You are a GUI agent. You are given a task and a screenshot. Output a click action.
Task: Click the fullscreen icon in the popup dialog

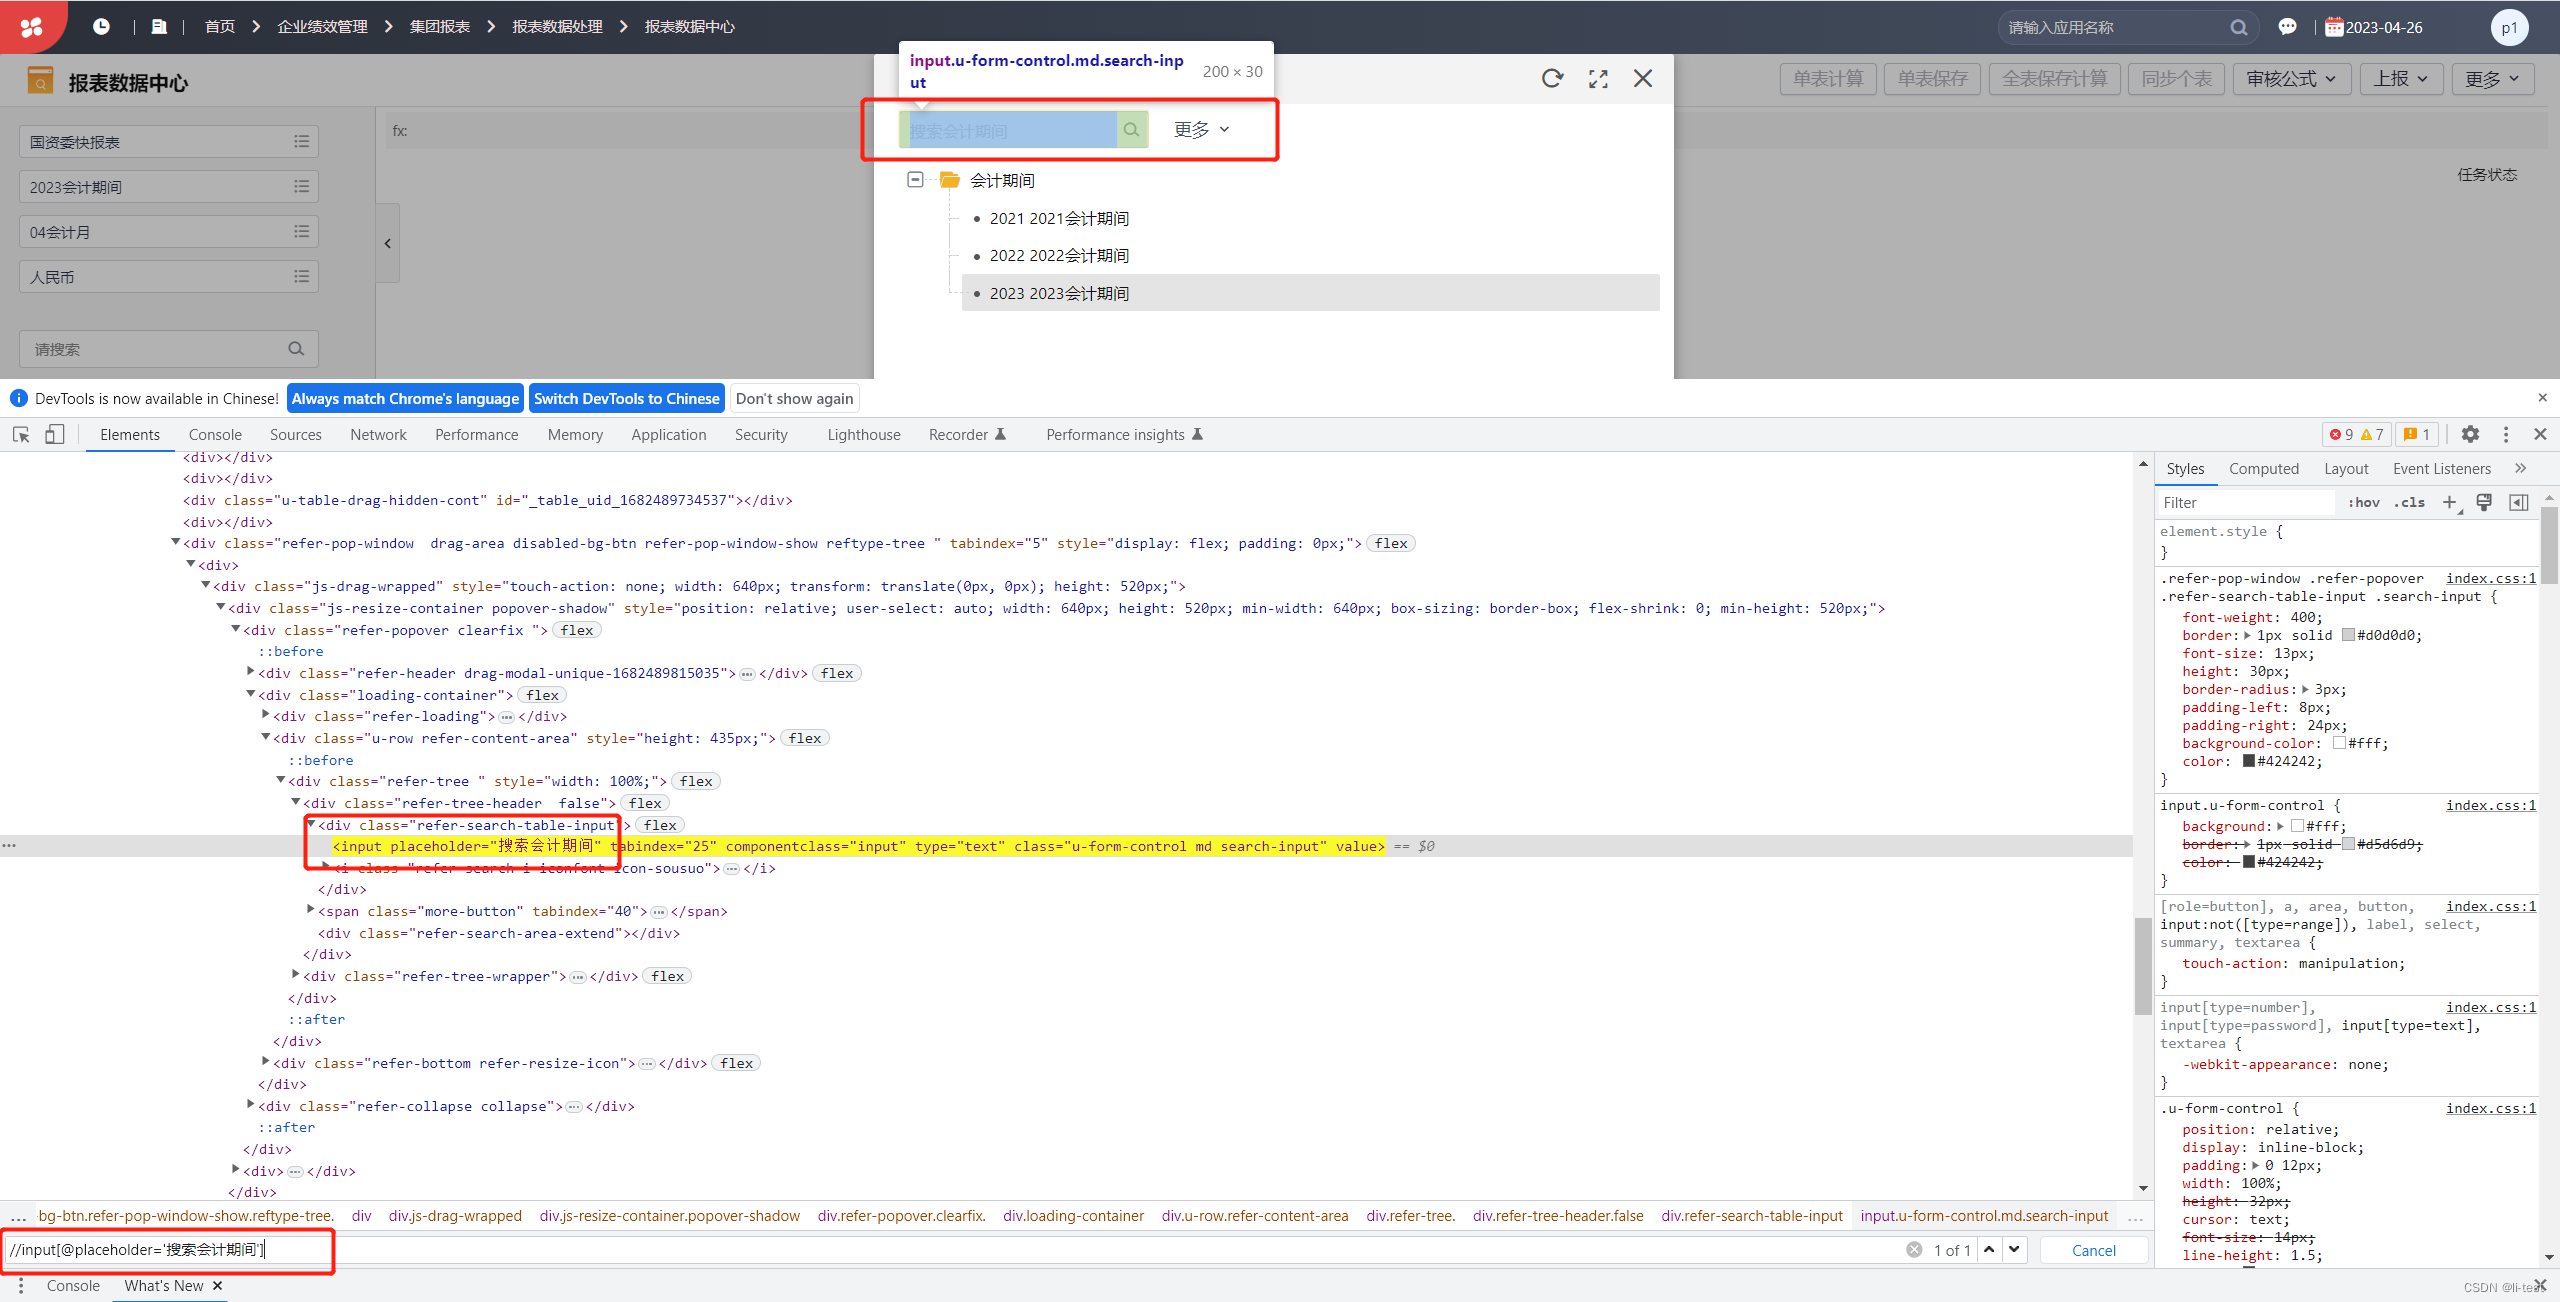[x=1598, y=78]
